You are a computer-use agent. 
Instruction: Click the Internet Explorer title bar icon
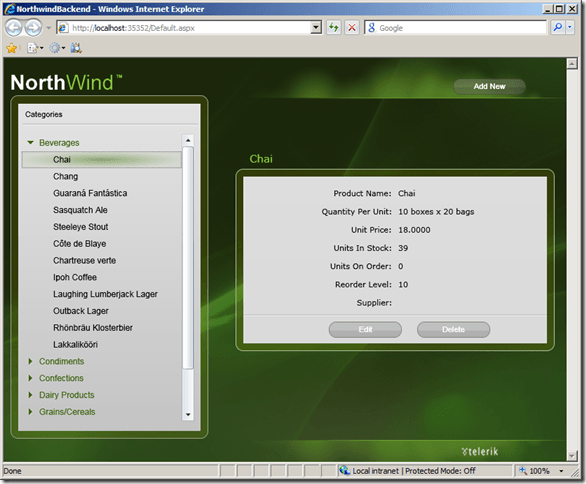10,9
